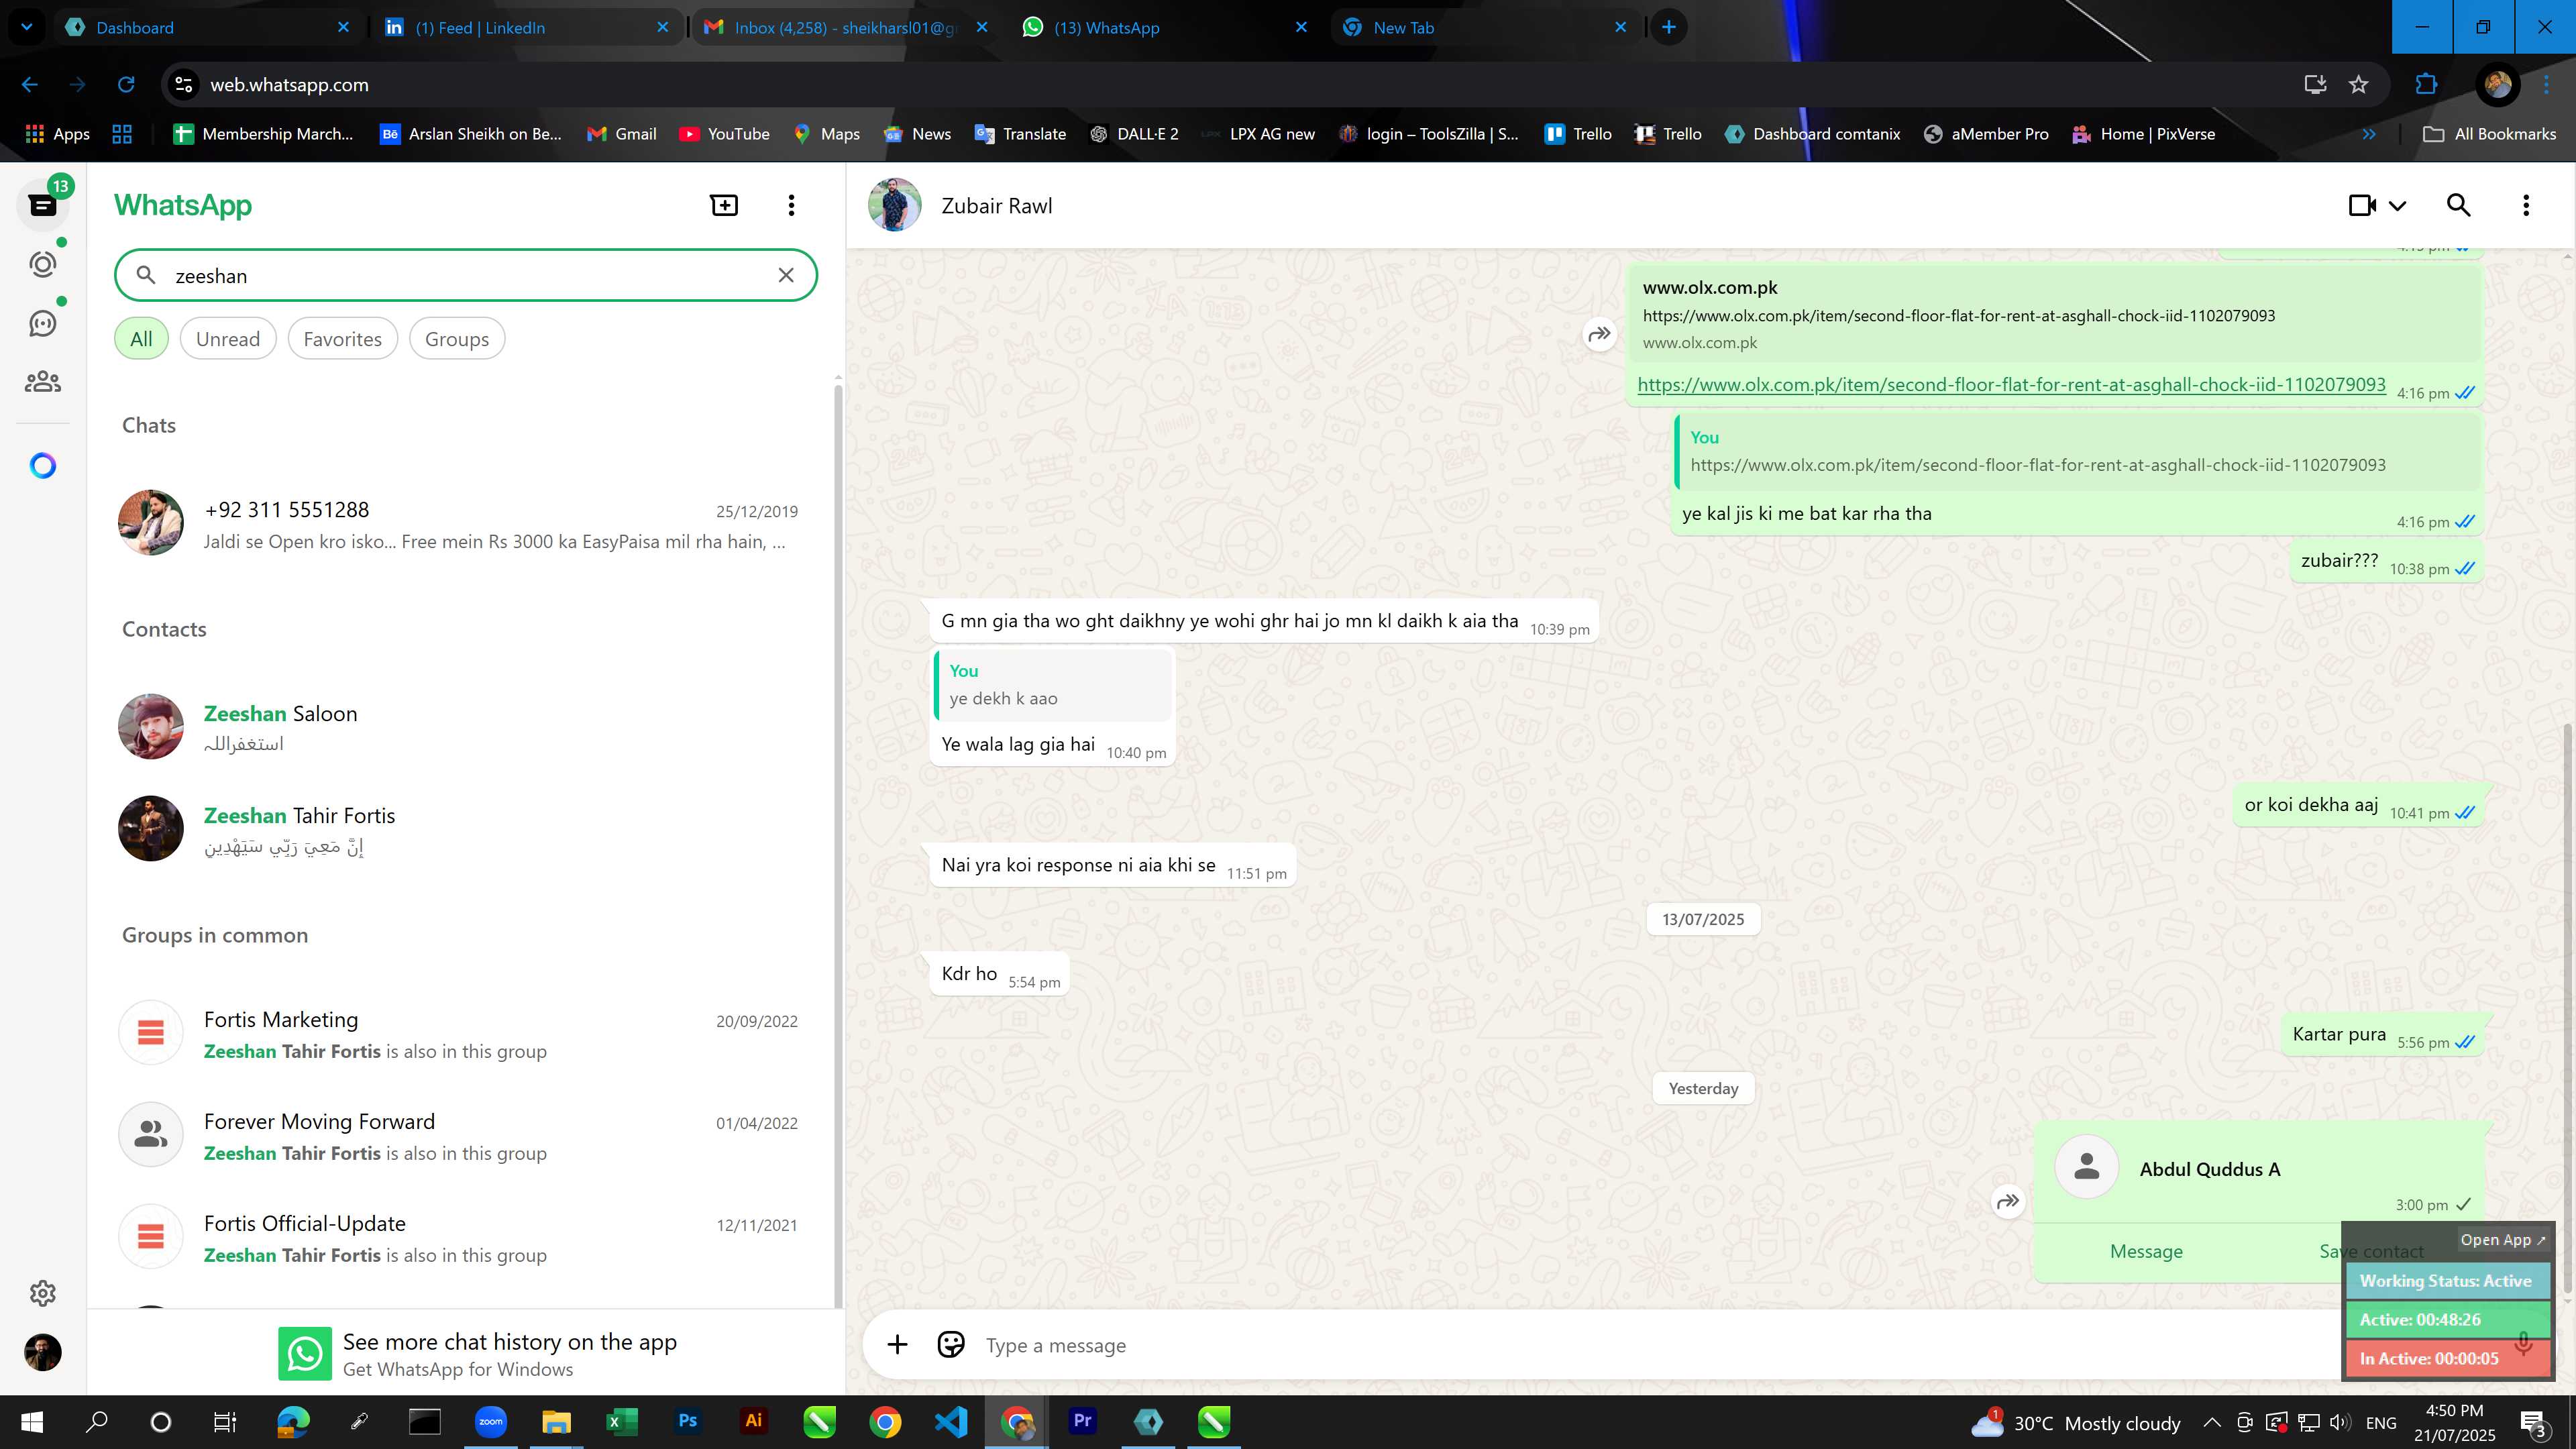Open the YouTube bookmark
Screen dimensions: 2576x1449
coord(725,134)
